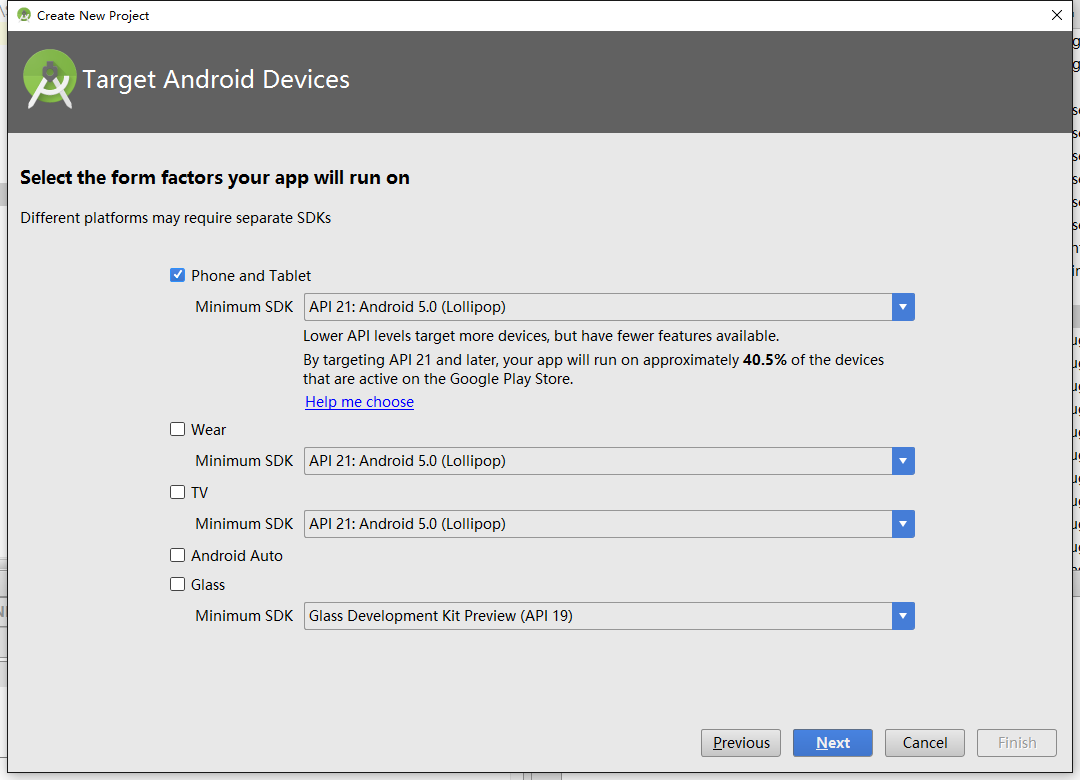
Task: Click the small Android Studio title bar icon
Action: (24, 15)
